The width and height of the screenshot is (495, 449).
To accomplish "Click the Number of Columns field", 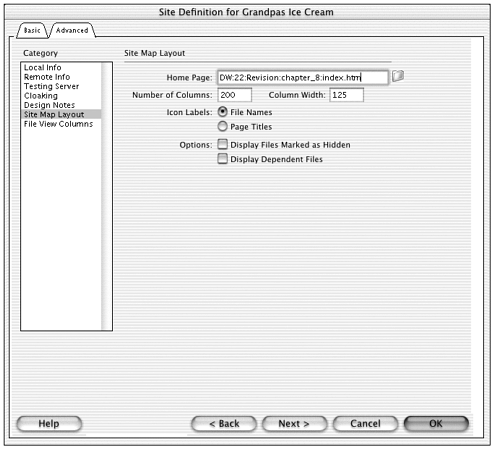I will [x=234, y=95].
